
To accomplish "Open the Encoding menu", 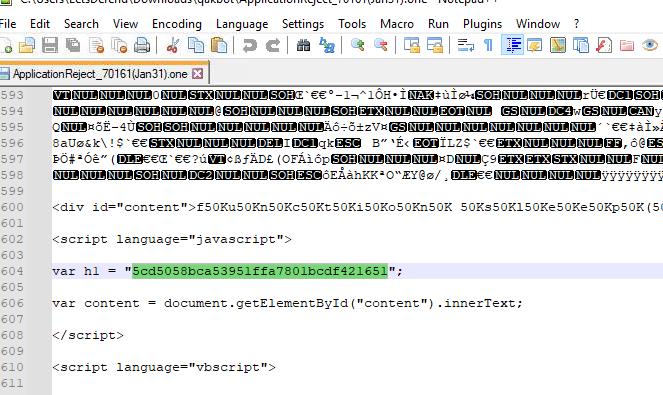I will point(177,24).
